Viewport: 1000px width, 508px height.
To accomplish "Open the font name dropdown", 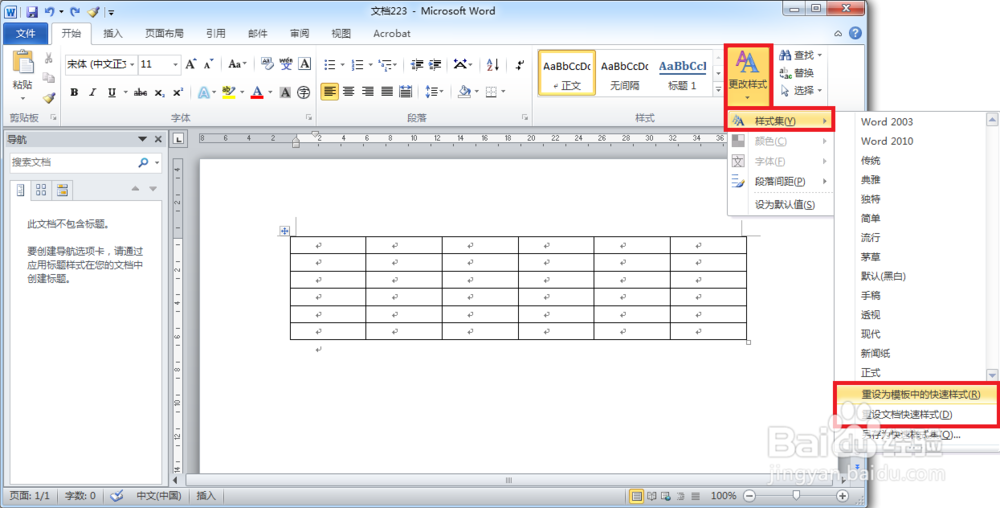I will [132, 64].
